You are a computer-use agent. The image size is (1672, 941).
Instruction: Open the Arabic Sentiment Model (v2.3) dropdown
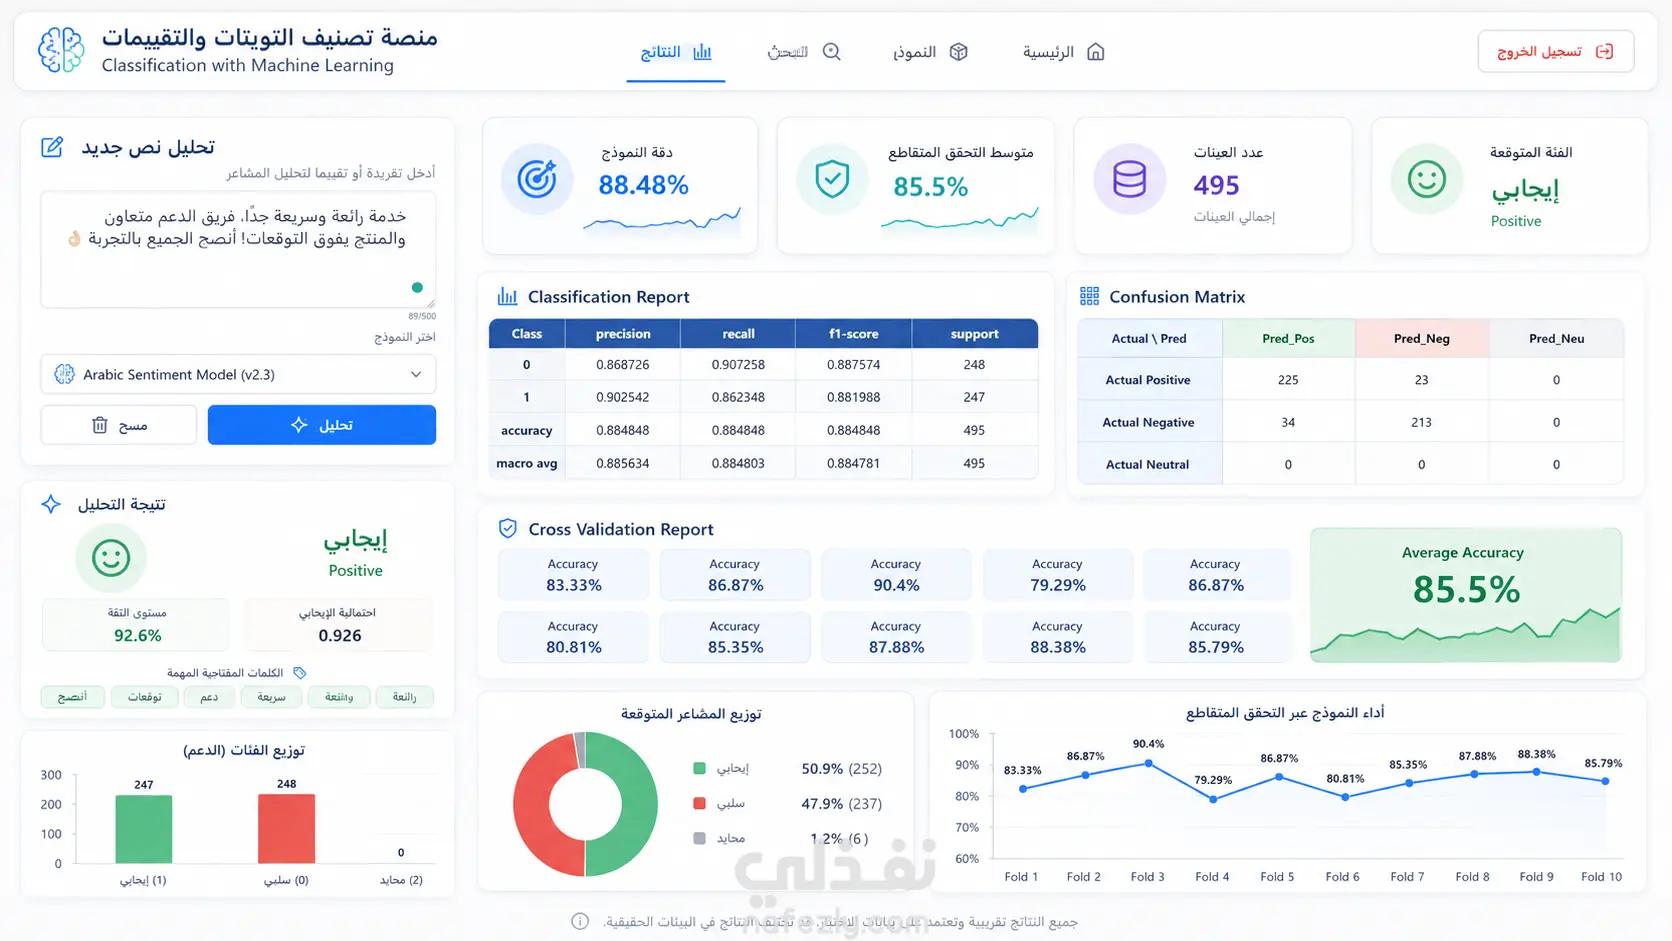point(238,374)
